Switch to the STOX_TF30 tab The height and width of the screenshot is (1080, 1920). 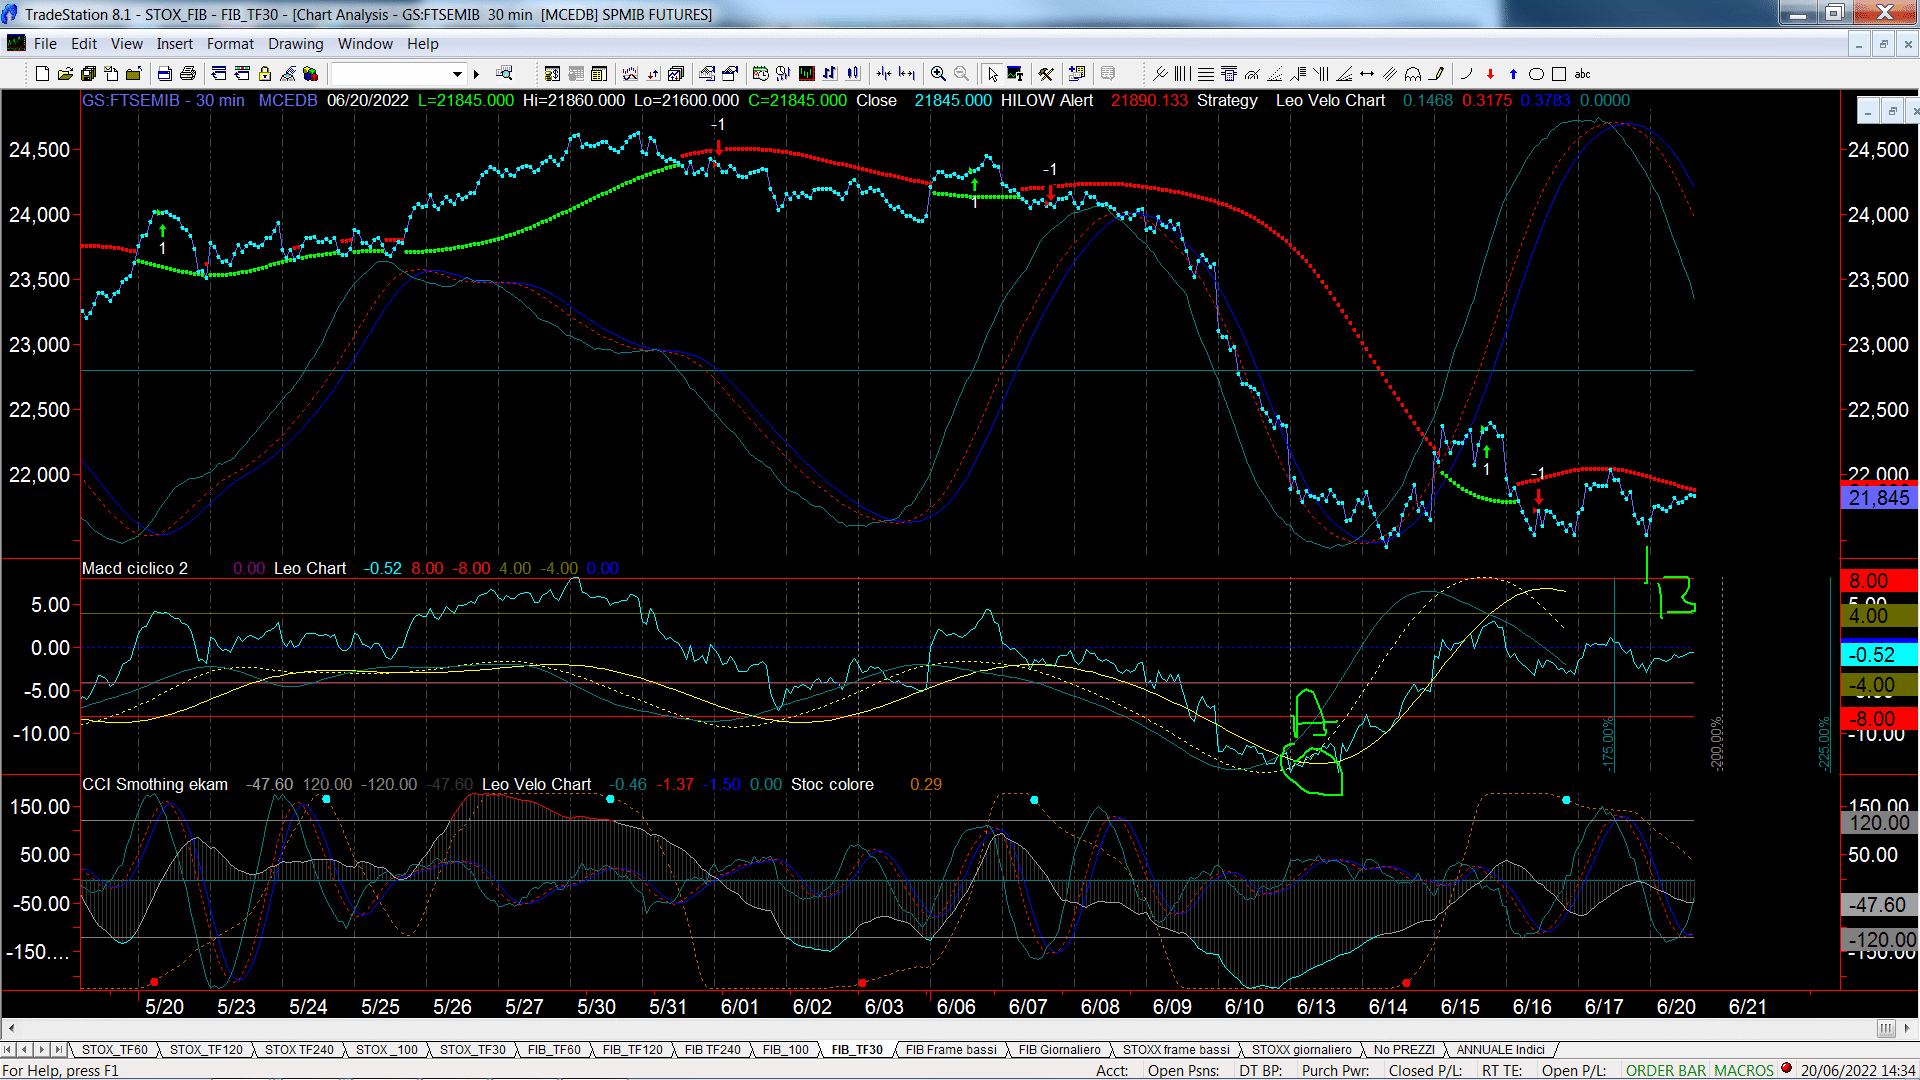pos(473,1049)
